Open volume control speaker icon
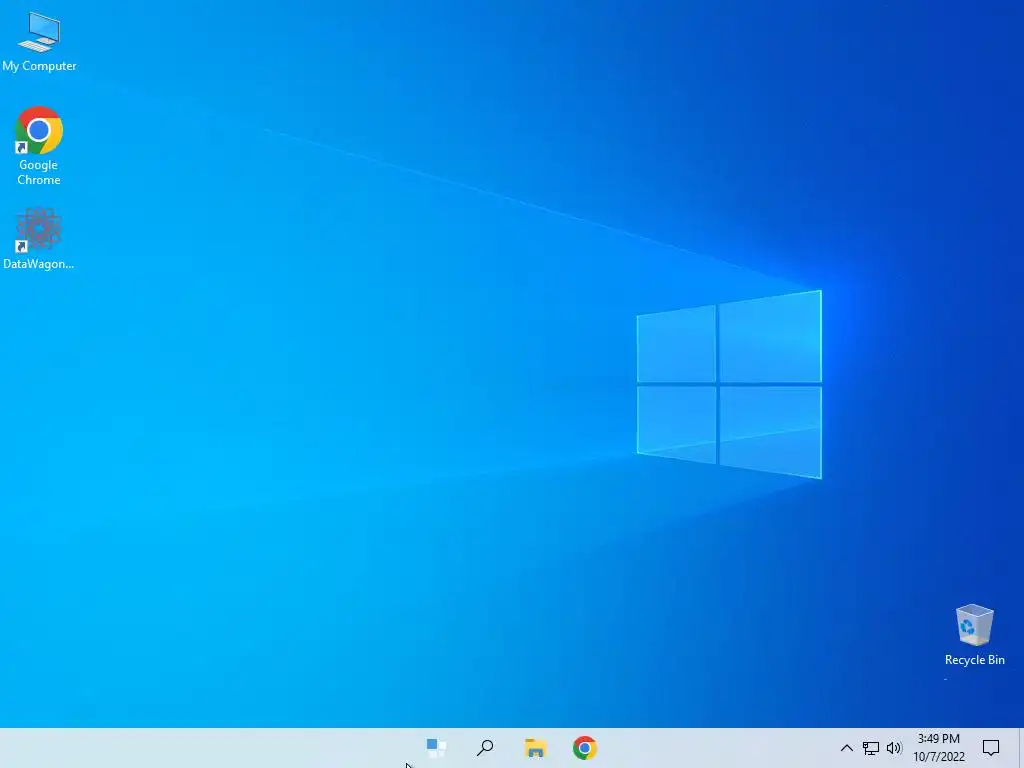This screenshot has height=768, width=1024. point(894,748)
